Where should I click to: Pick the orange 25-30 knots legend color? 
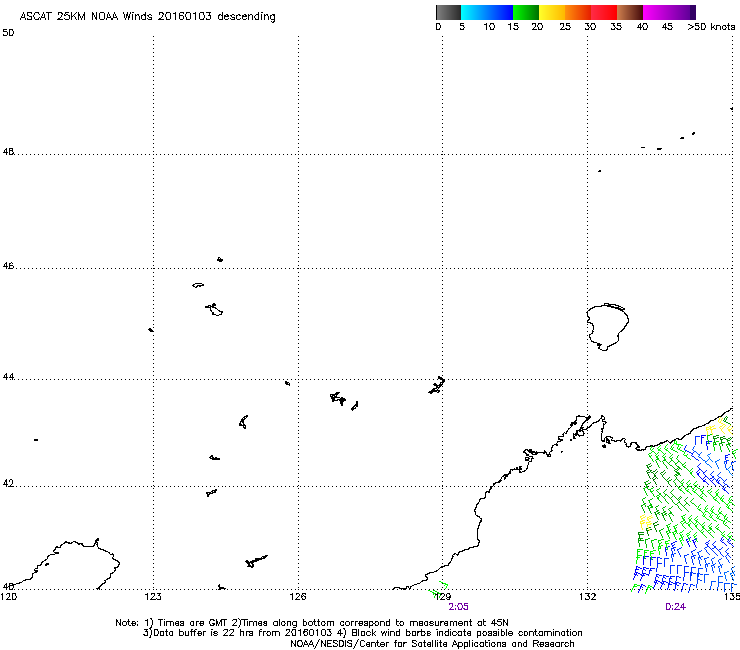tap(578, 12)
